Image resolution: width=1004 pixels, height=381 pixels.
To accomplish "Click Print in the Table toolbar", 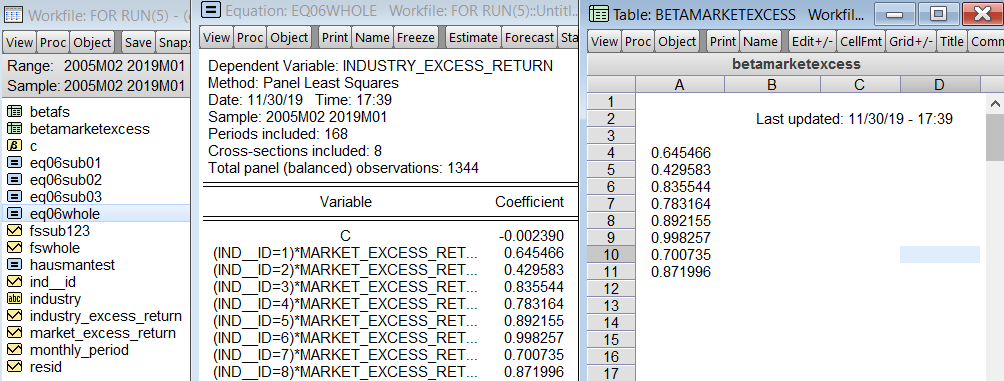I will 723,42.
